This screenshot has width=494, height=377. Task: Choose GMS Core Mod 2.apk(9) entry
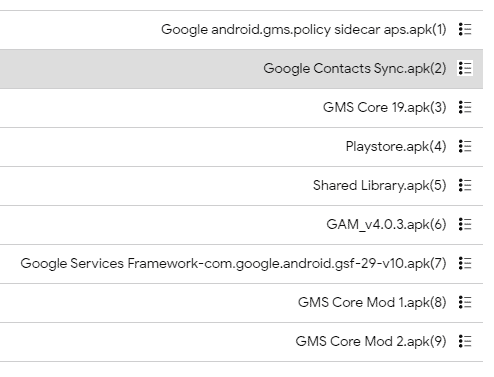click(371, 342)
